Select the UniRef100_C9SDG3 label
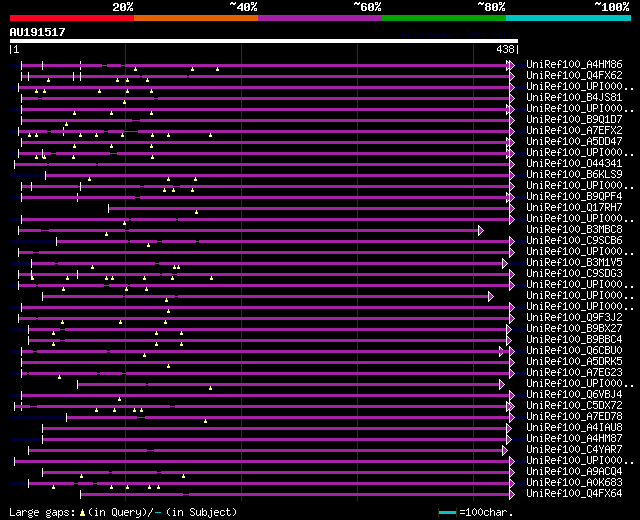This screenshot has width=640, height=520. [574, 274]
